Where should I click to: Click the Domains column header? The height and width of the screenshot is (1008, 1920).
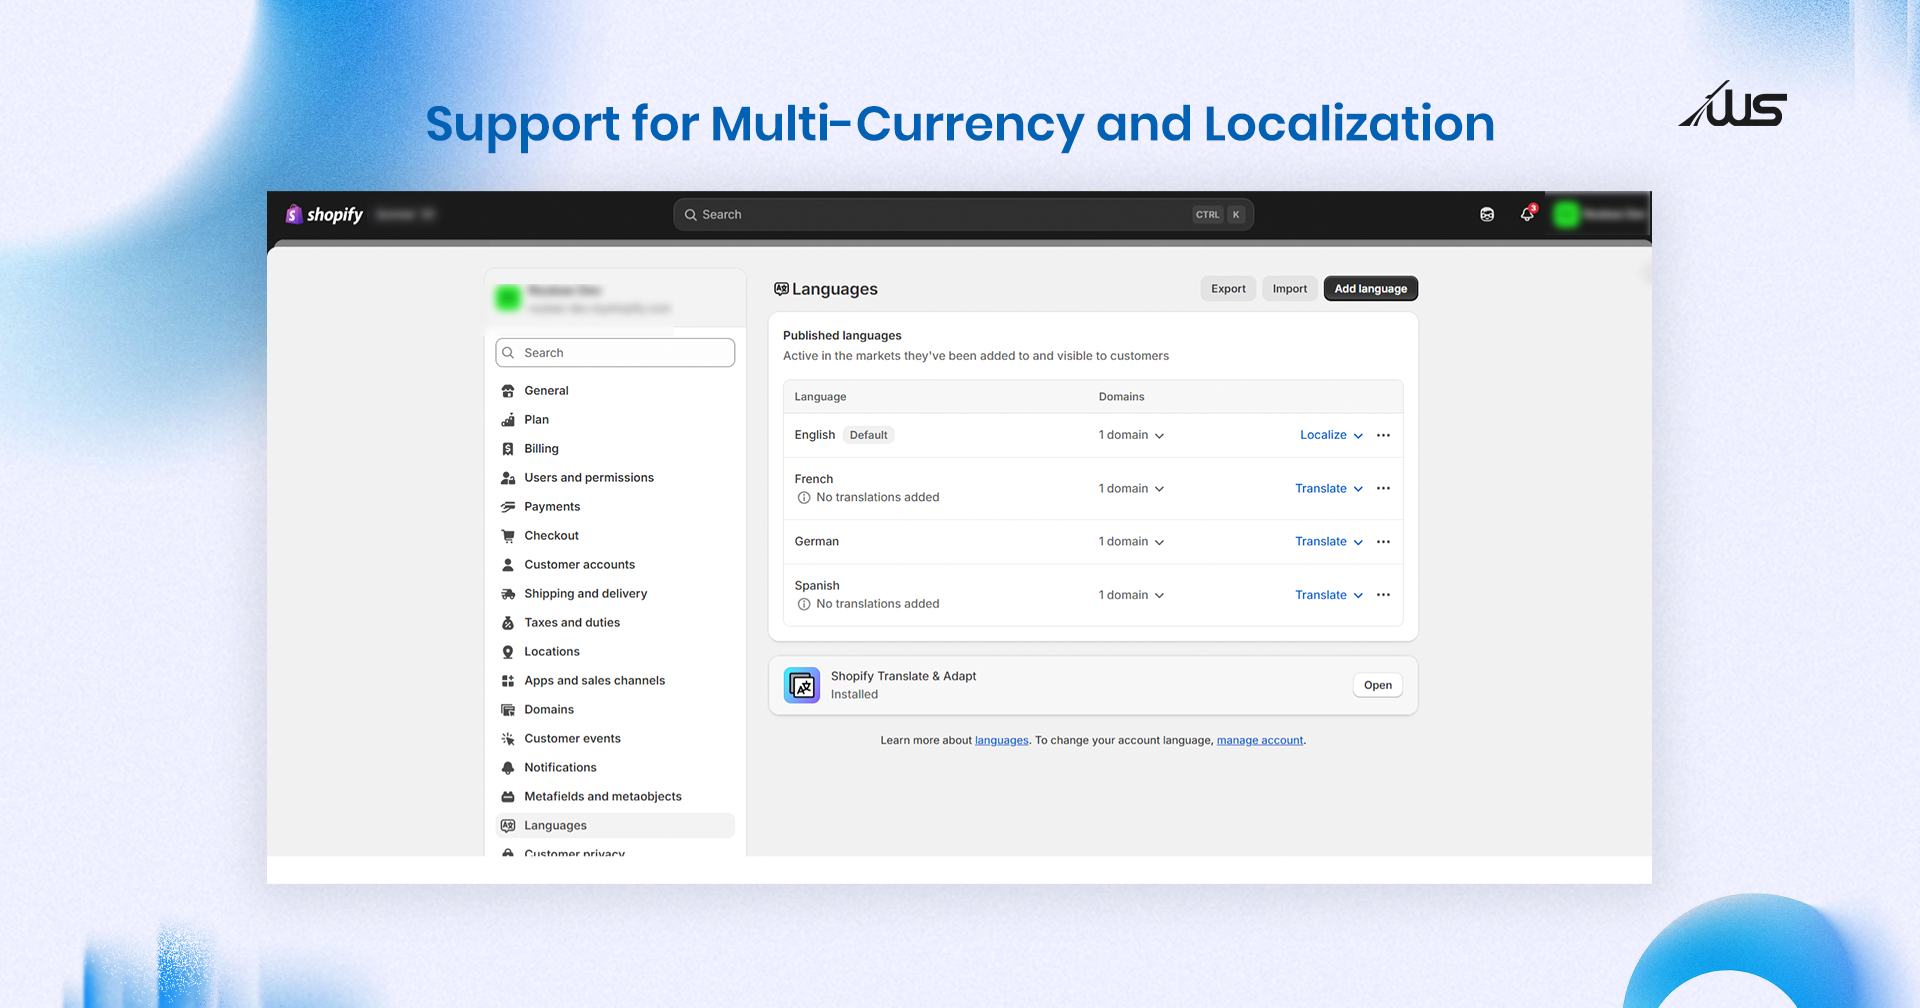tap(1121, 397)
